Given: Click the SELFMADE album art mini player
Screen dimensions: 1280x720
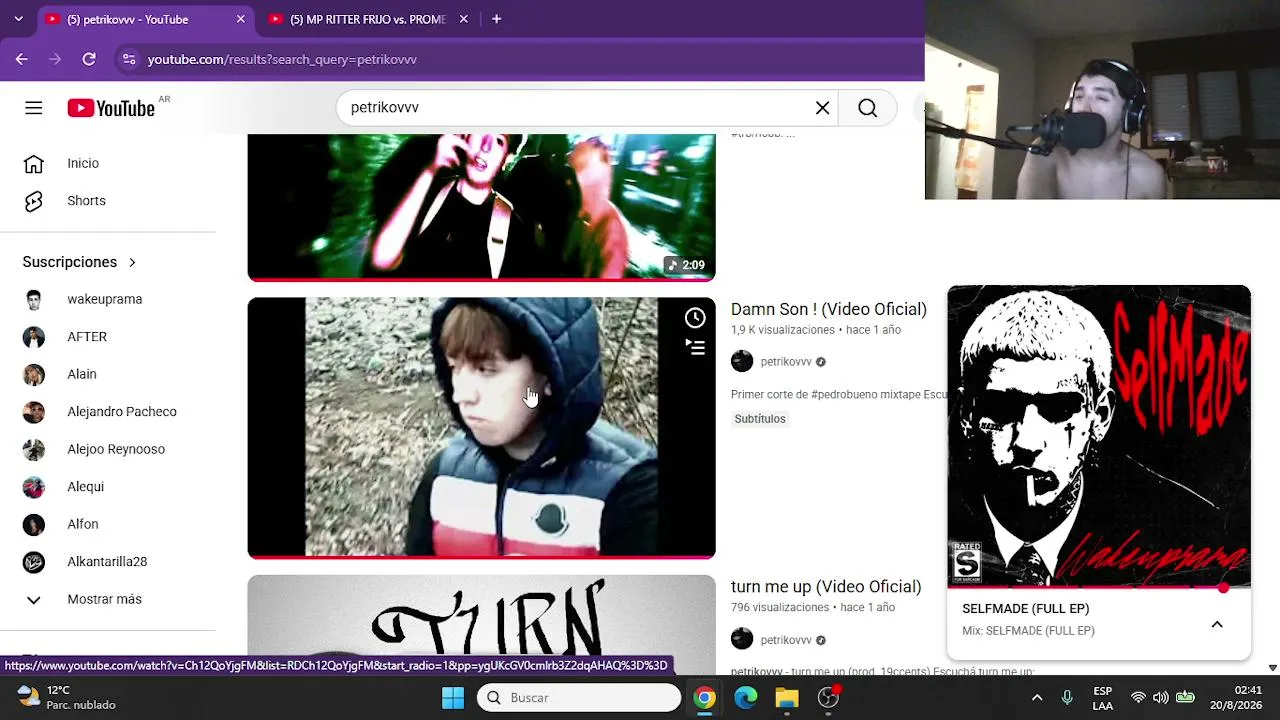Looking at the screenshot, I should pos(1099,436).
